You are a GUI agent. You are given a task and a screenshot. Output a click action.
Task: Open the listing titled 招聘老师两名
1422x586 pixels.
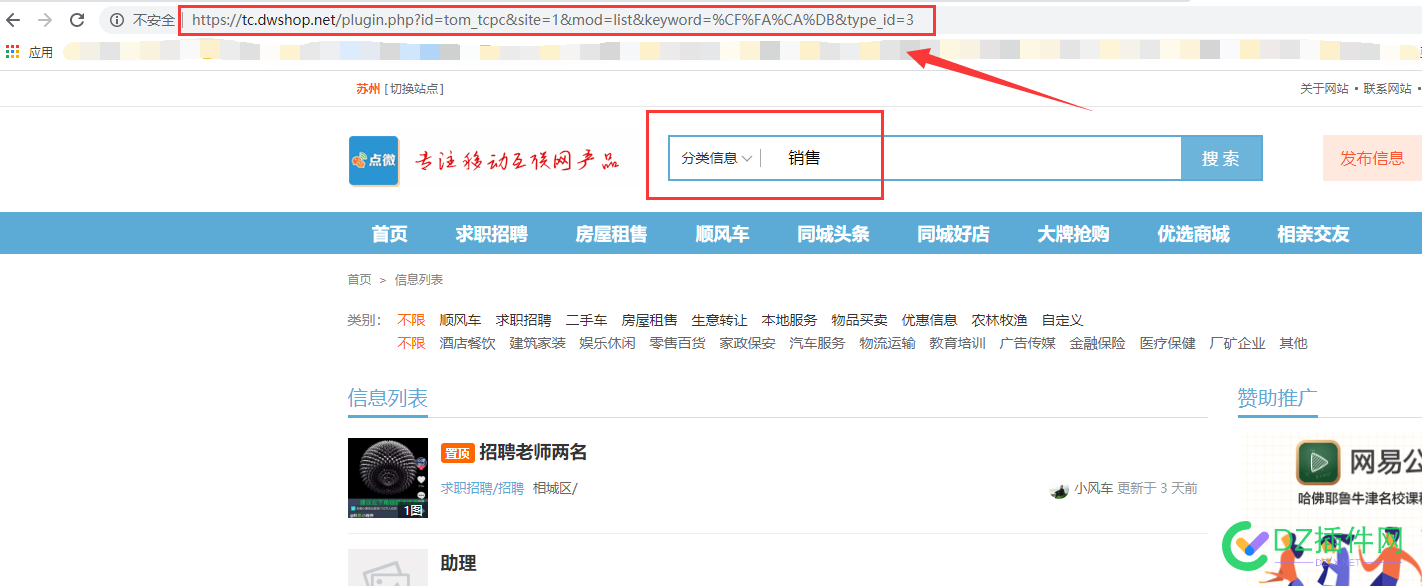533,452
